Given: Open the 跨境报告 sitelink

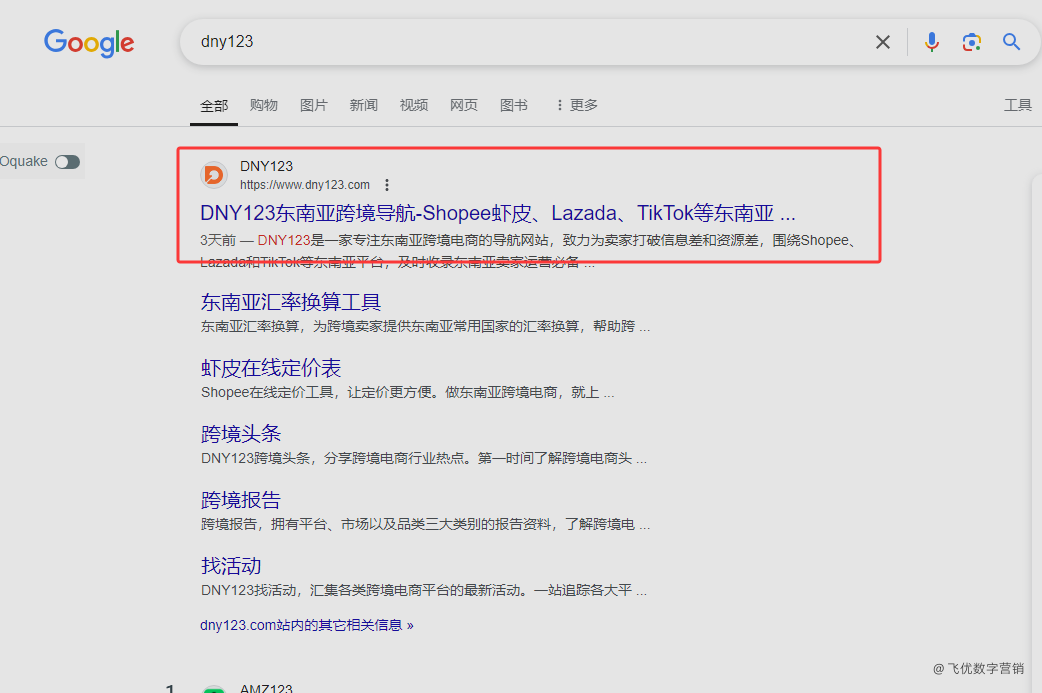Looking at the screenshot, I should tap(241, 500).
